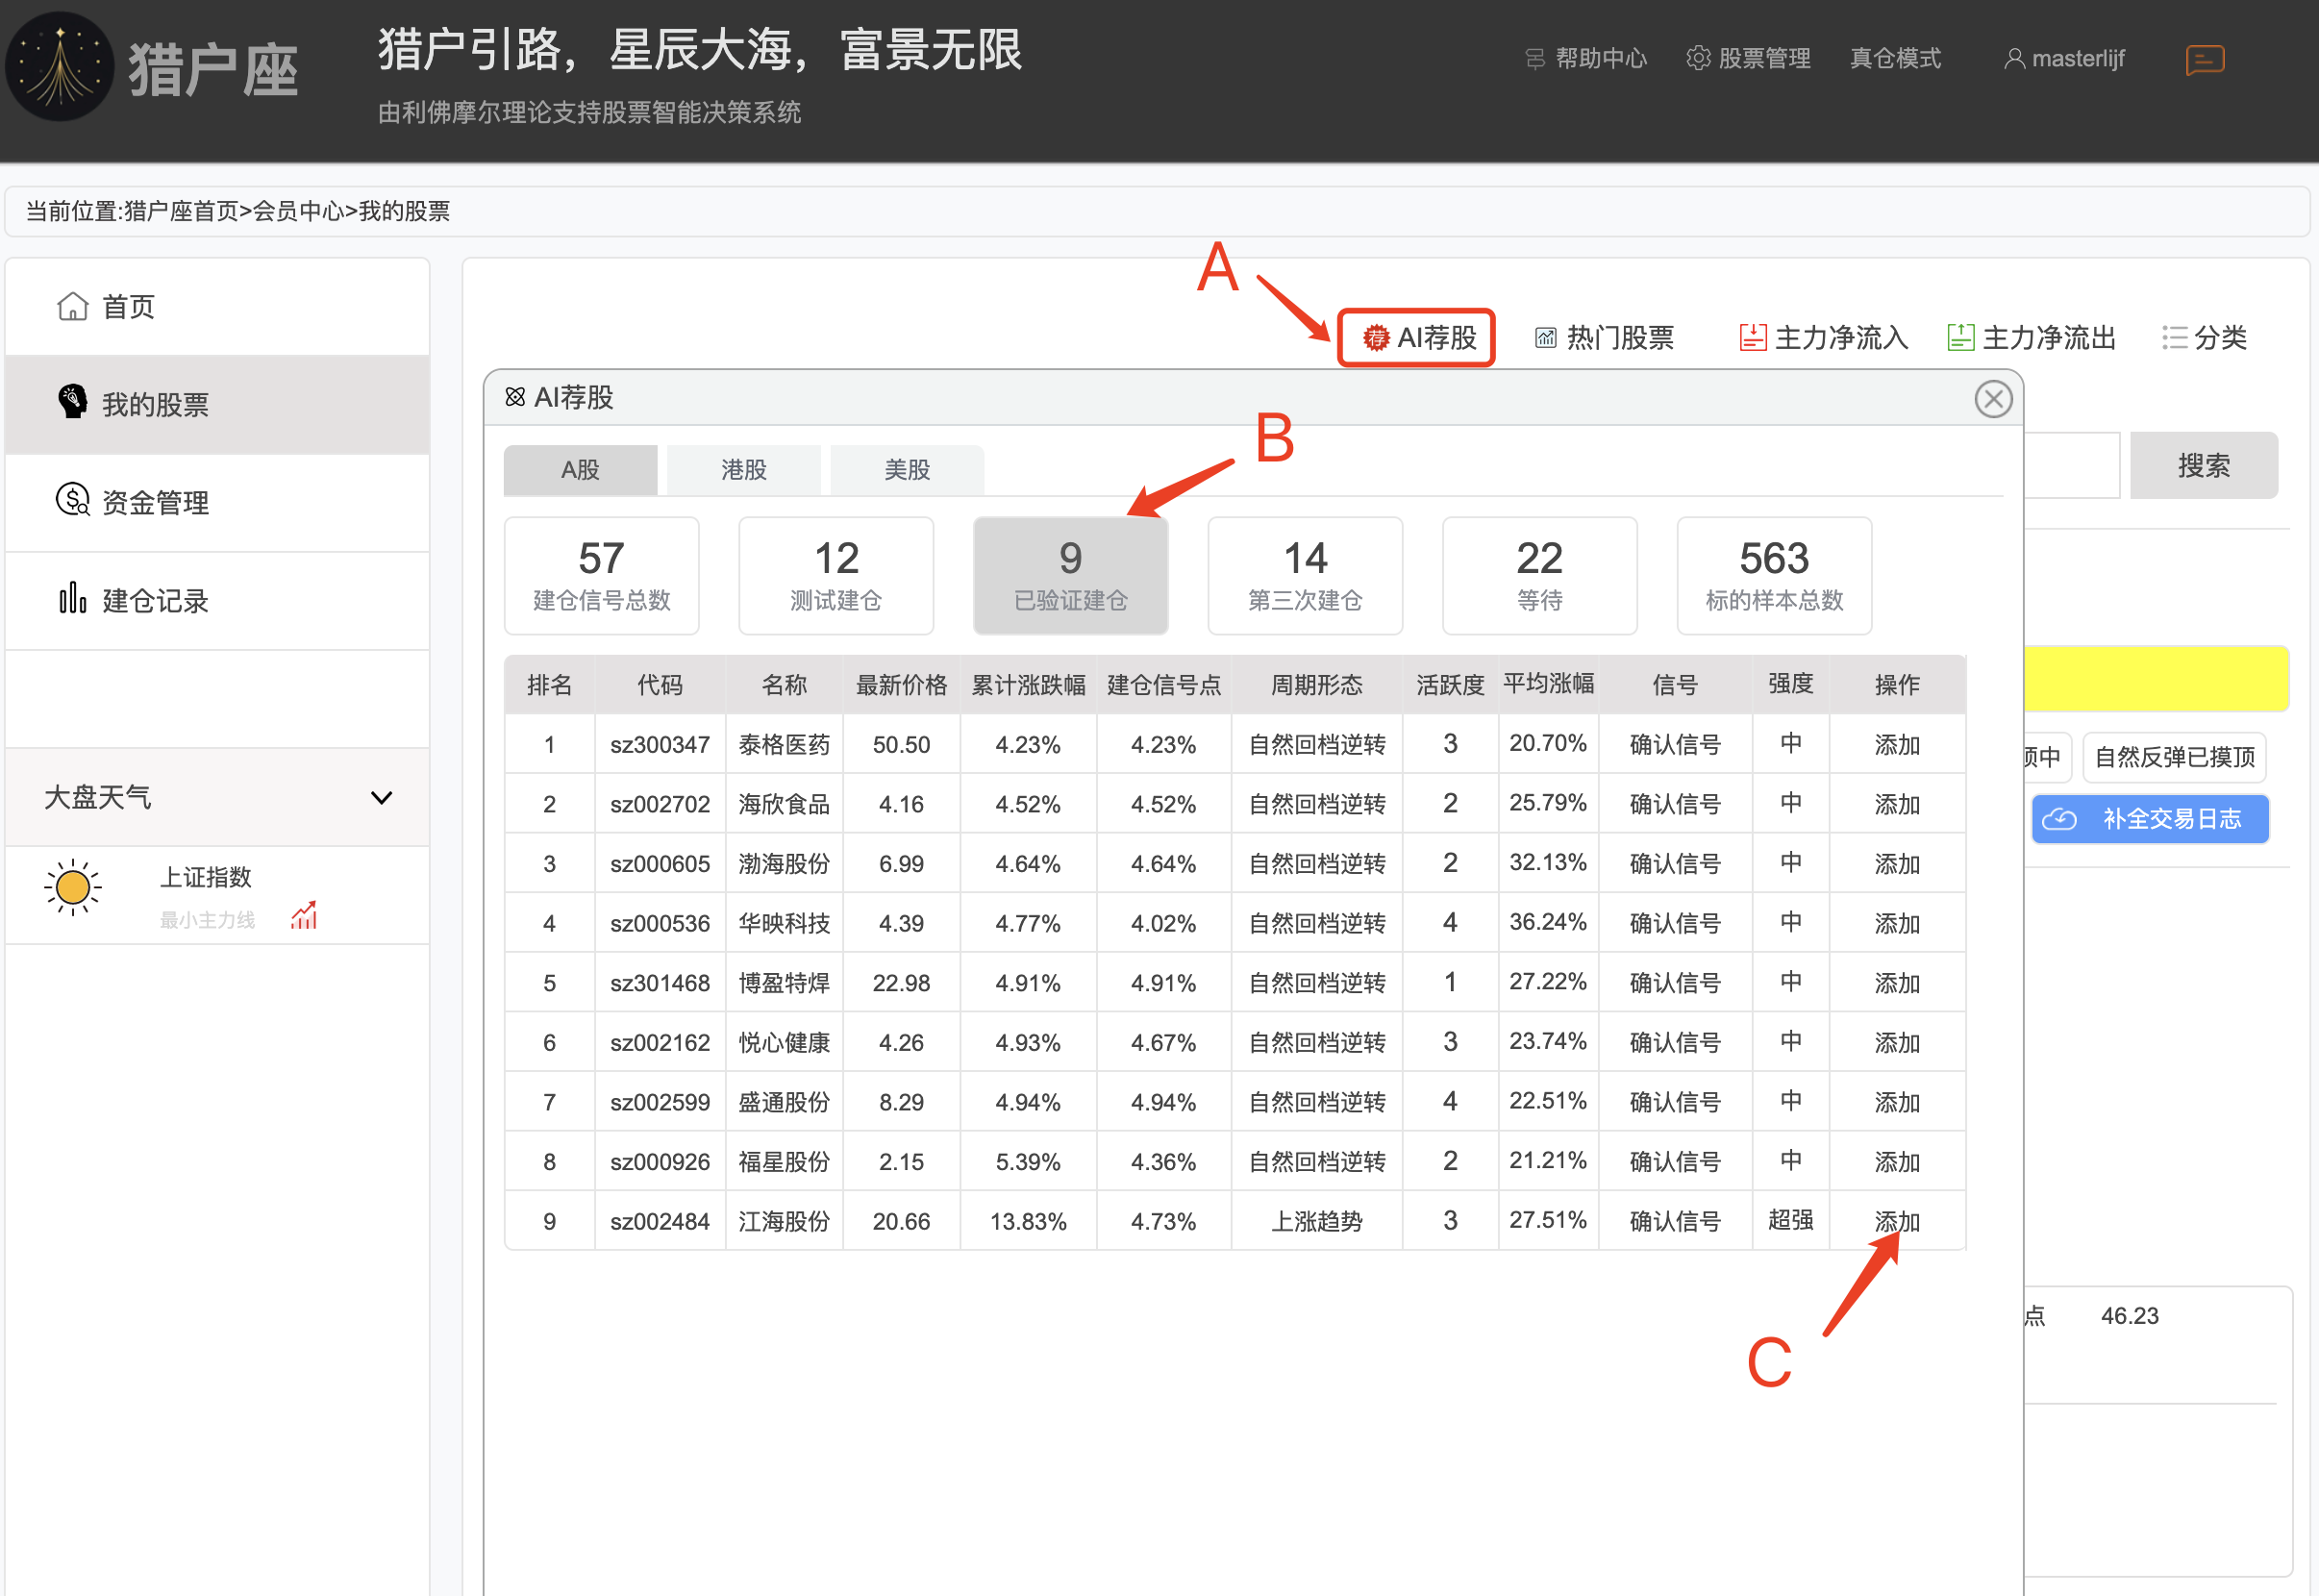Open the Help Center (帮助中心)
The width and height of the screenshot is (2319, 1596).
(1586, 58)
